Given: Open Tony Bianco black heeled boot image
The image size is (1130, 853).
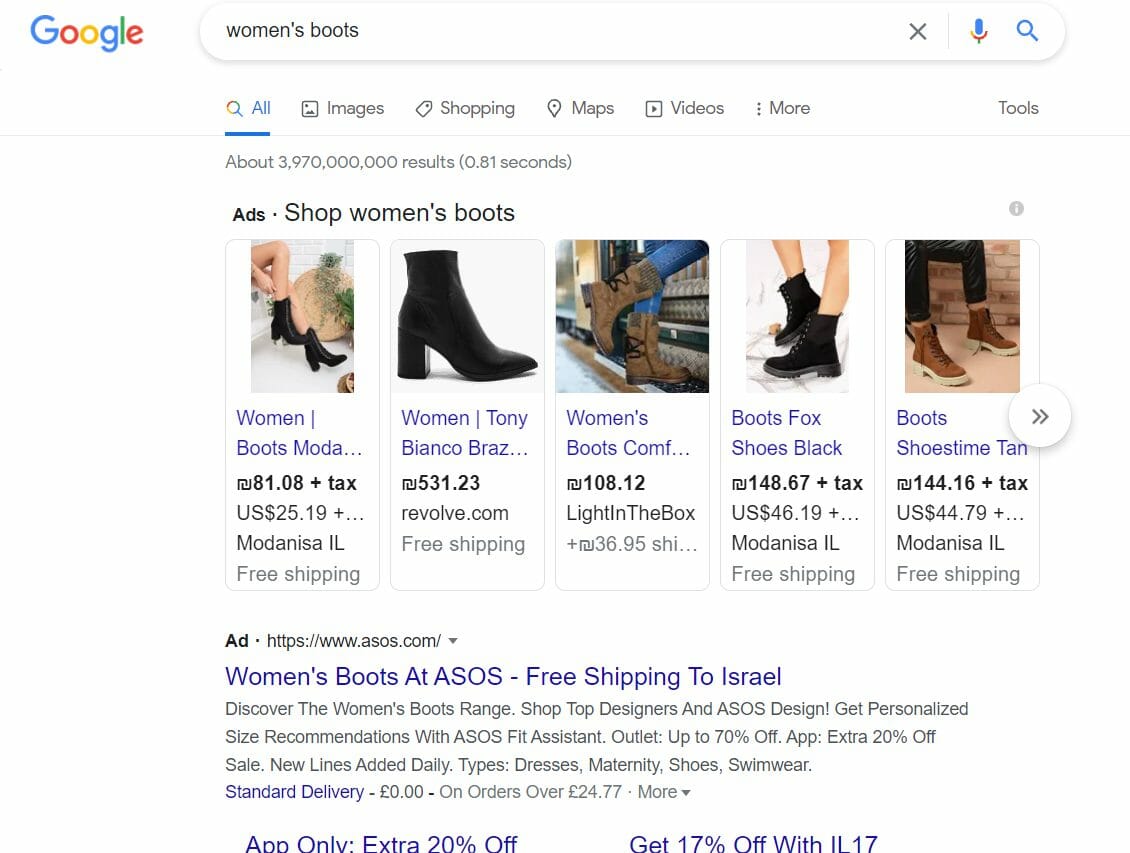Looking at the screenshot, I should 468,316.
